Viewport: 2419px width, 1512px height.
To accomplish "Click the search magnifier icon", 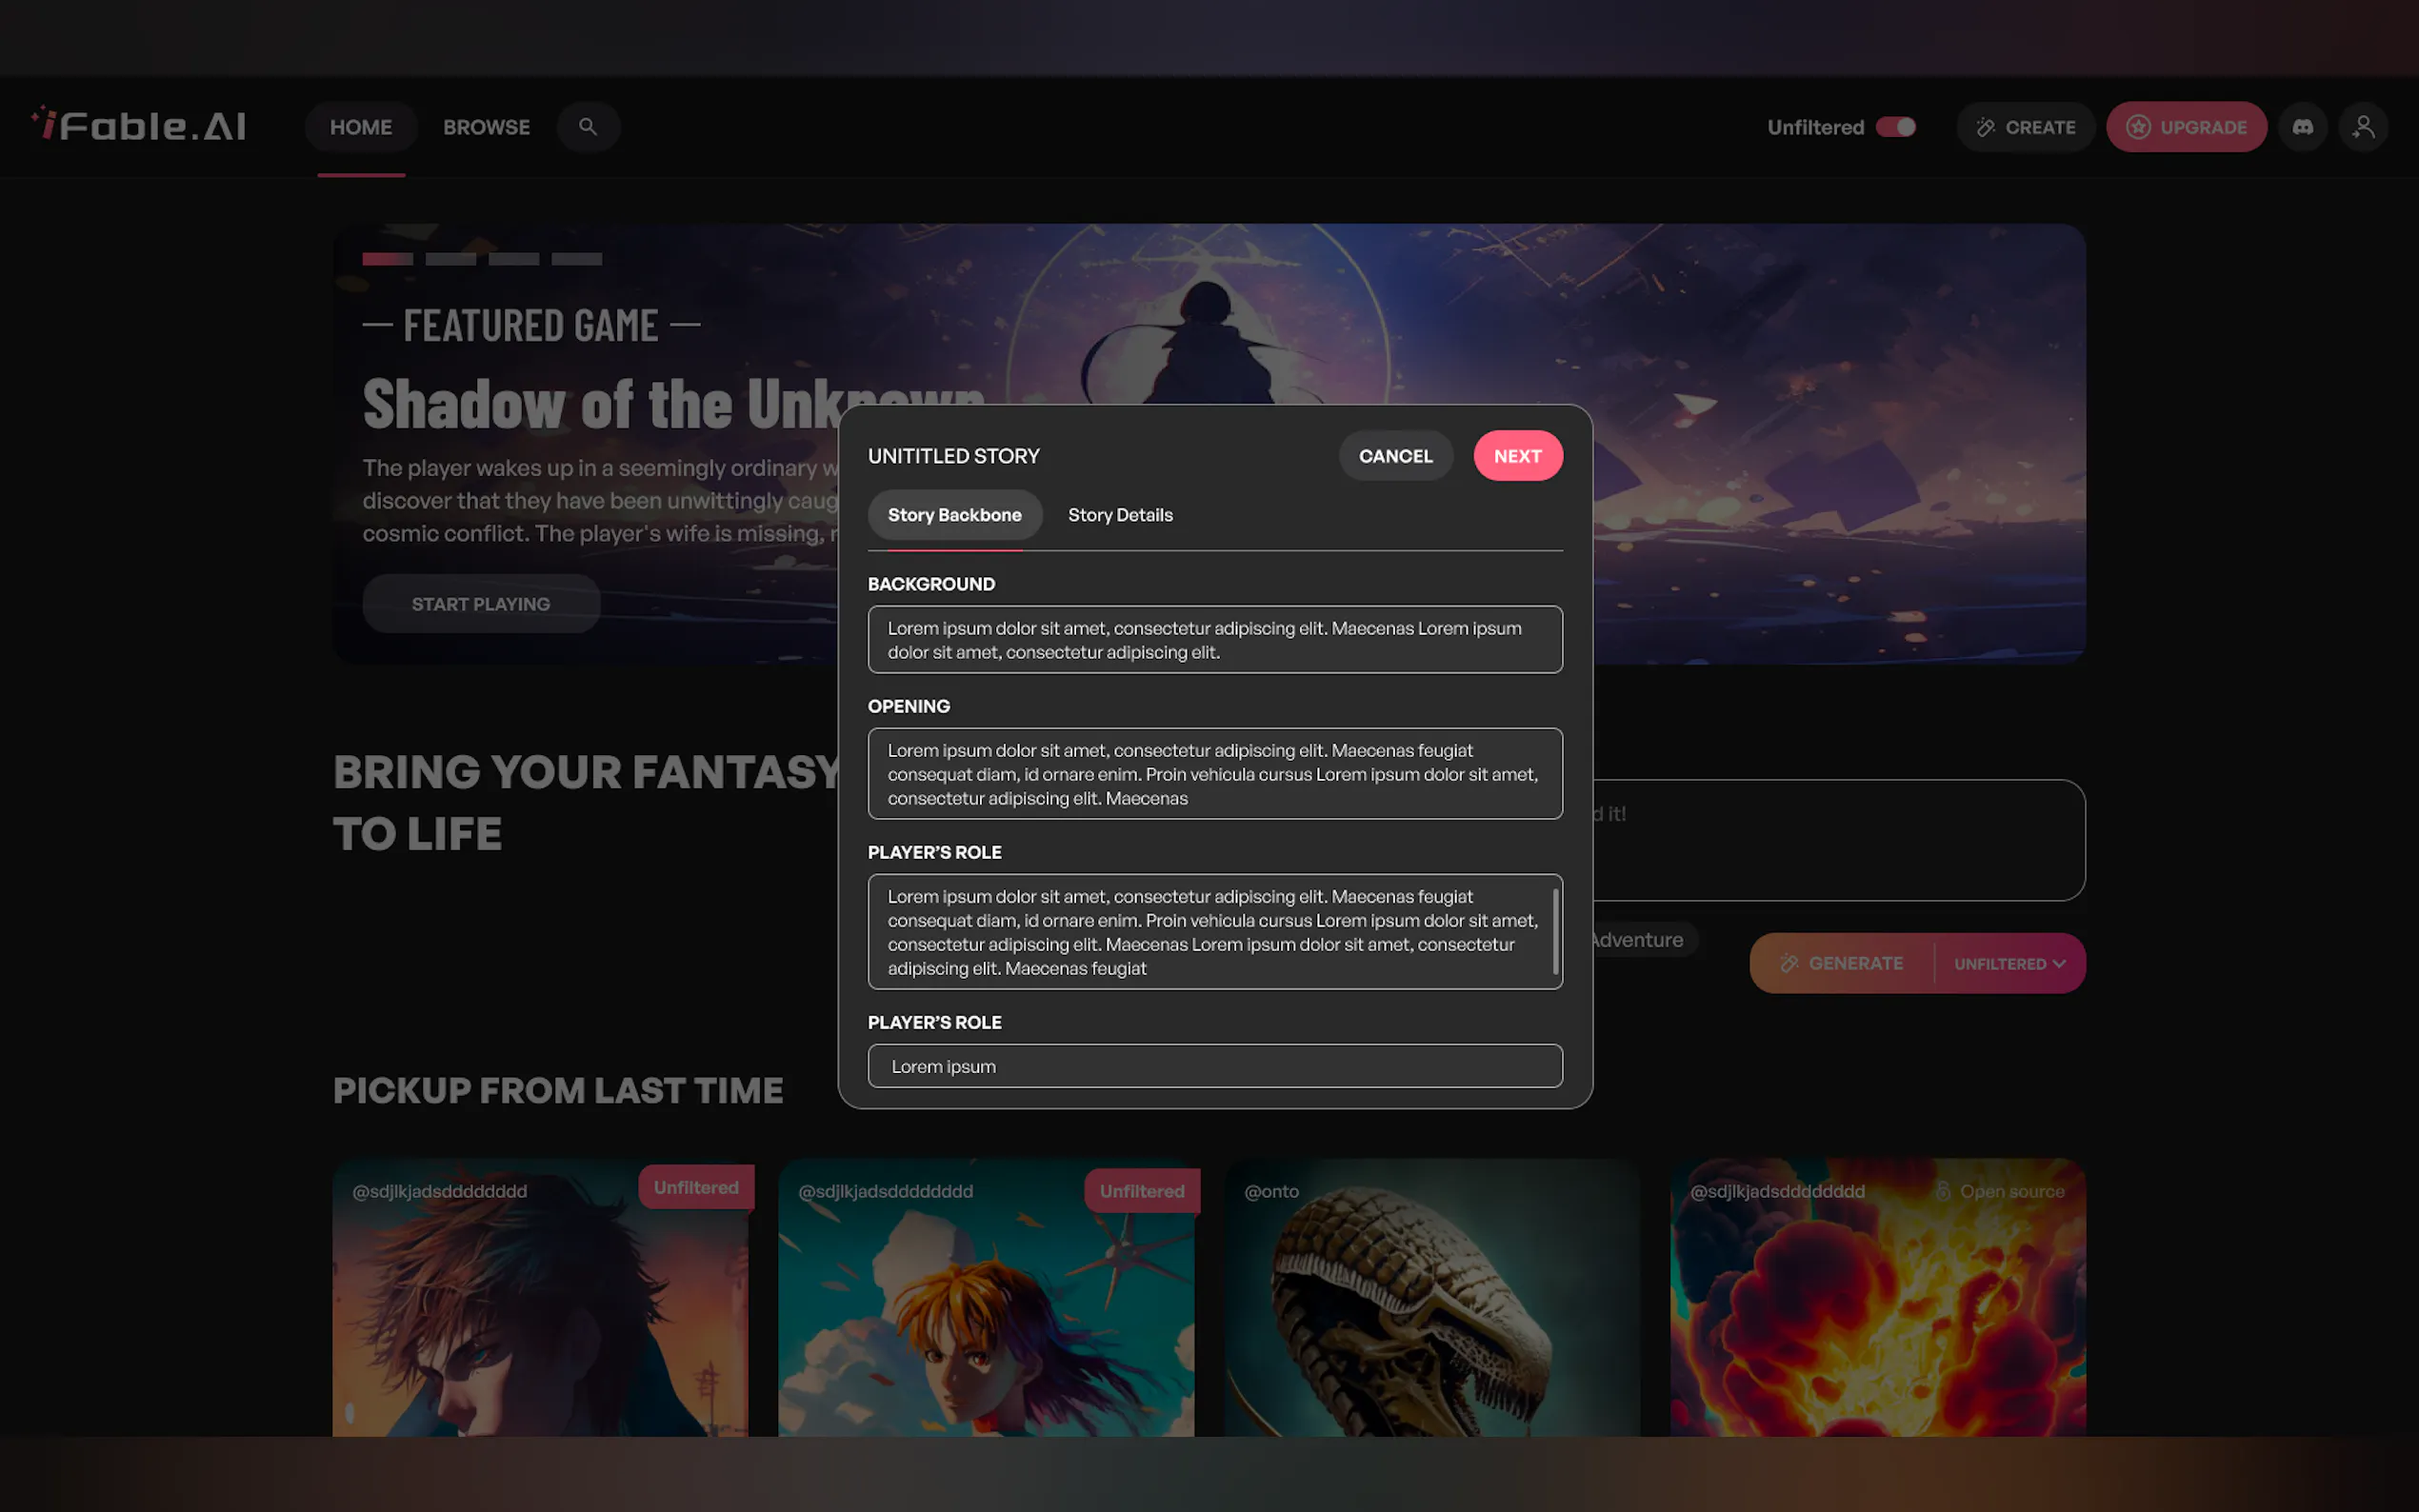I will pyautogui.click(x=588, y=127).
